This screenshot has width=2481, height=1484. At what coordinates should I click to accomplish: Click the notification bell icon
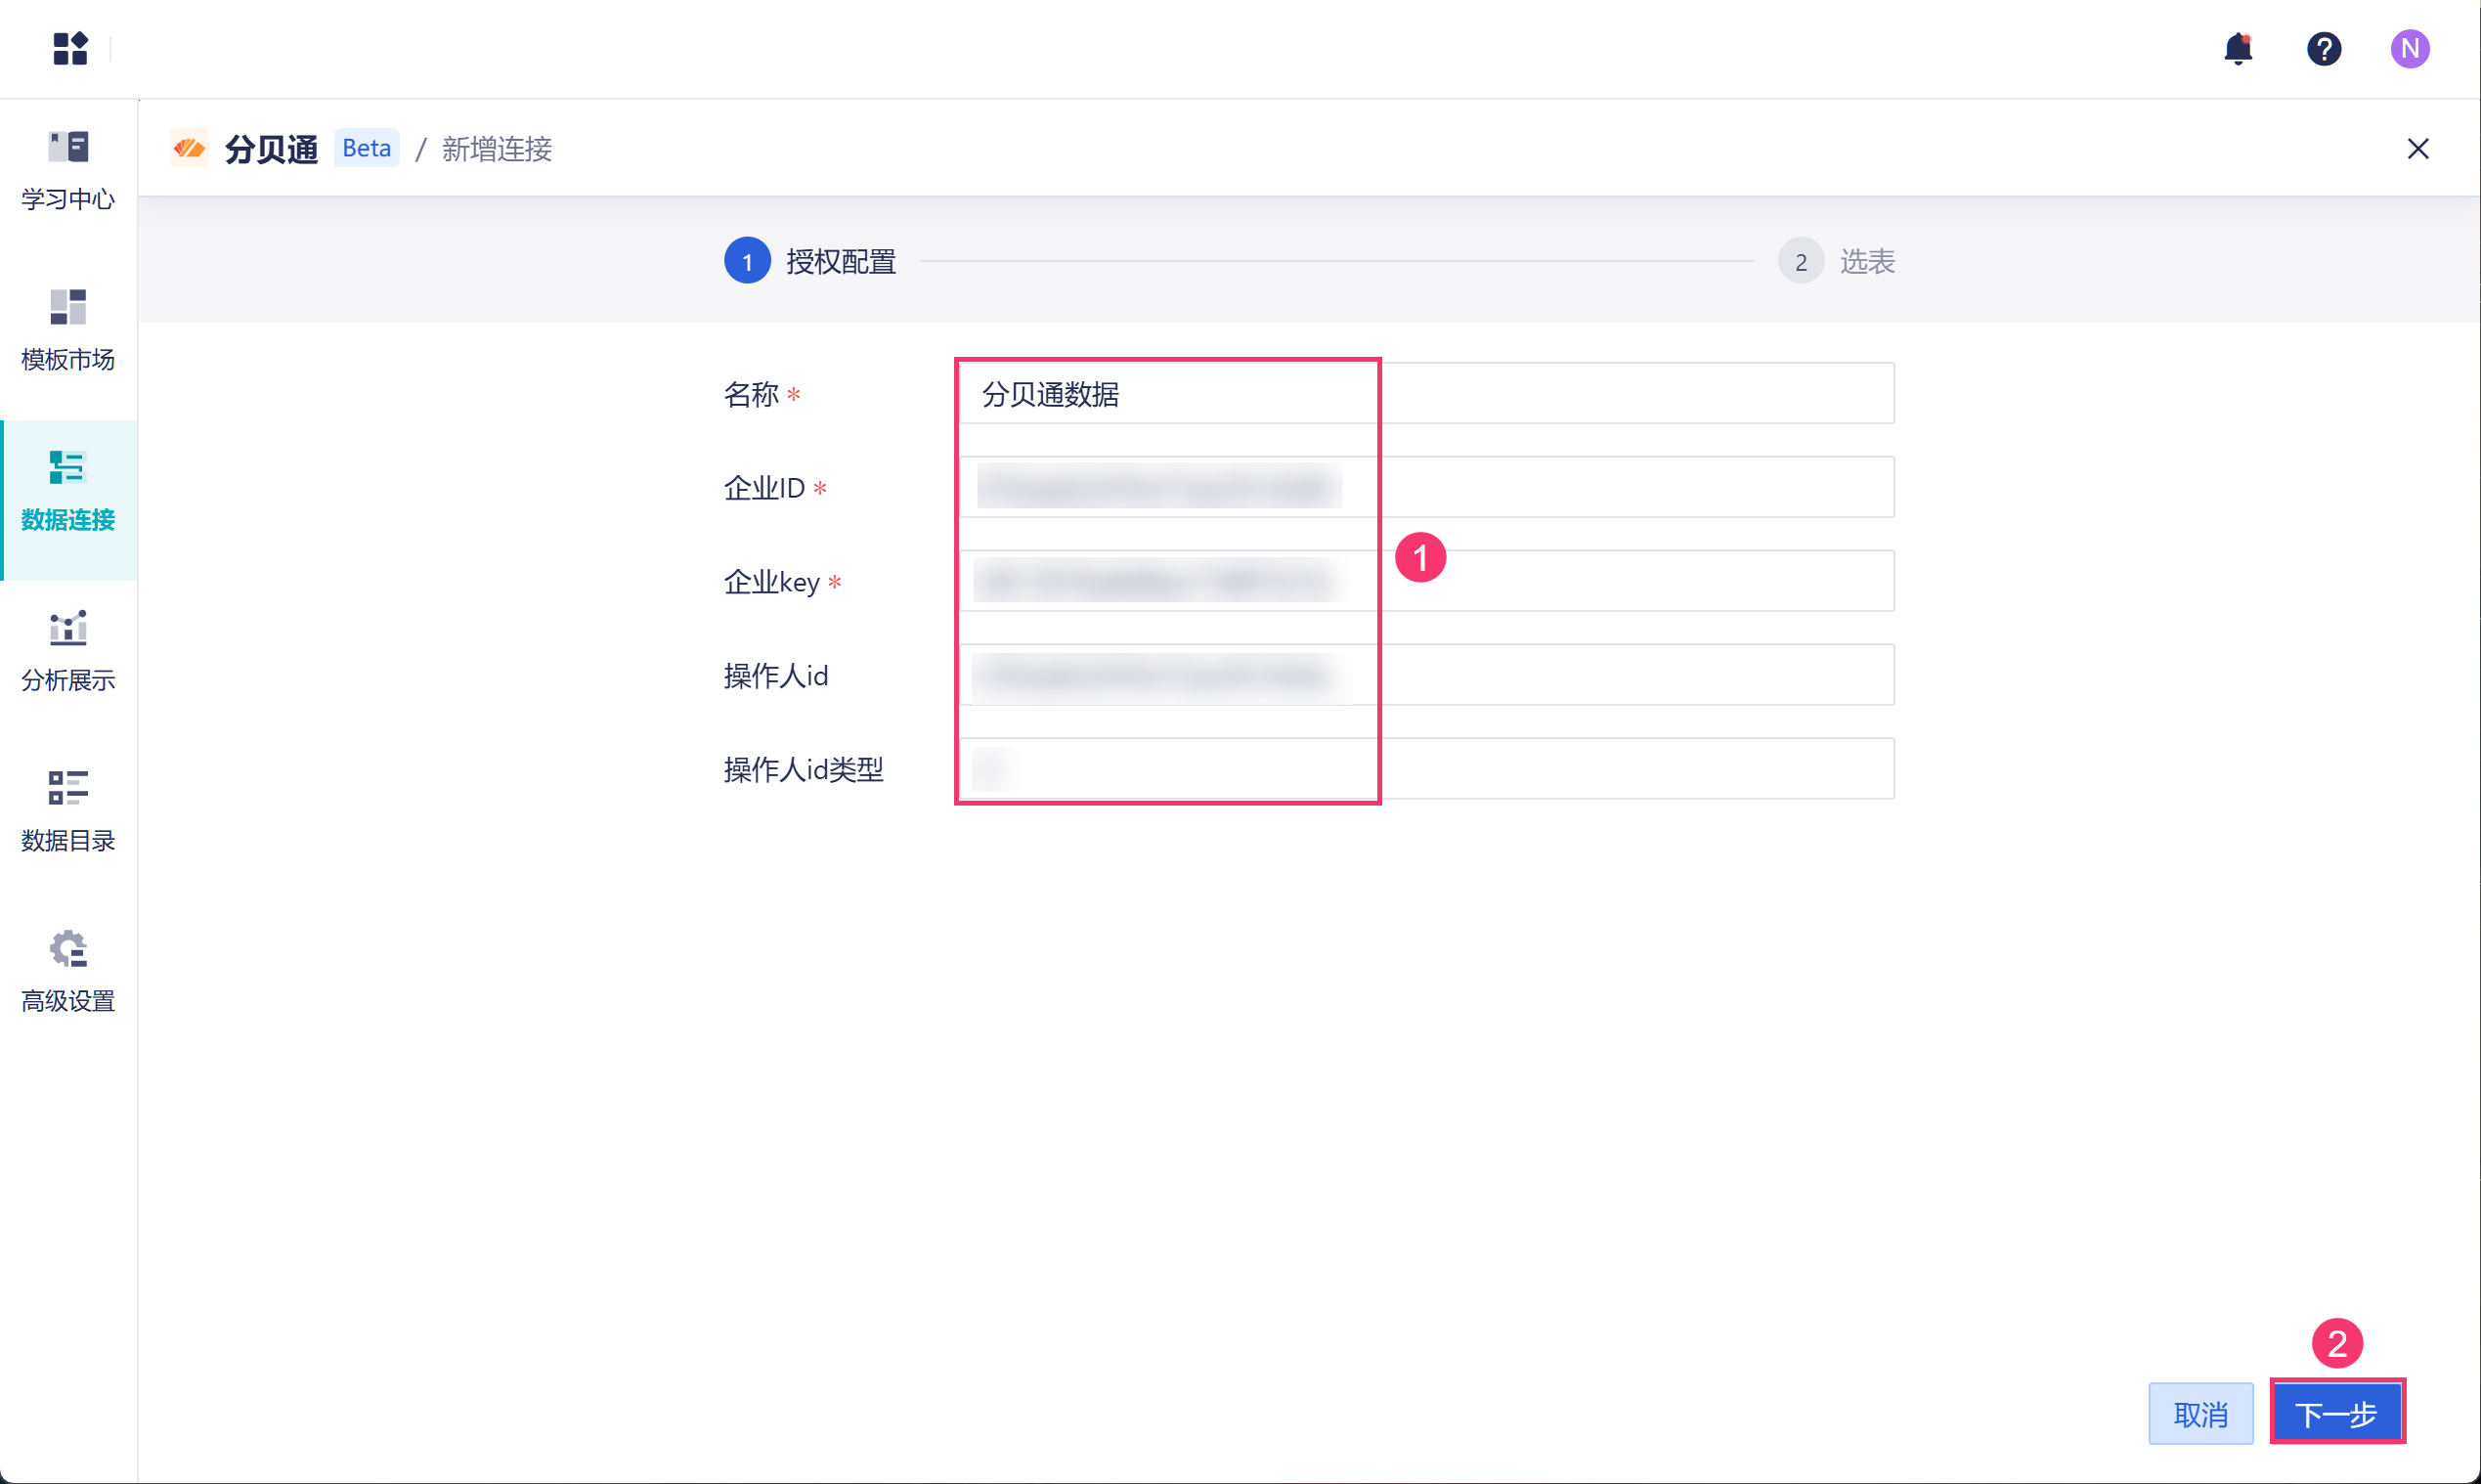[x=2237, y=48]
